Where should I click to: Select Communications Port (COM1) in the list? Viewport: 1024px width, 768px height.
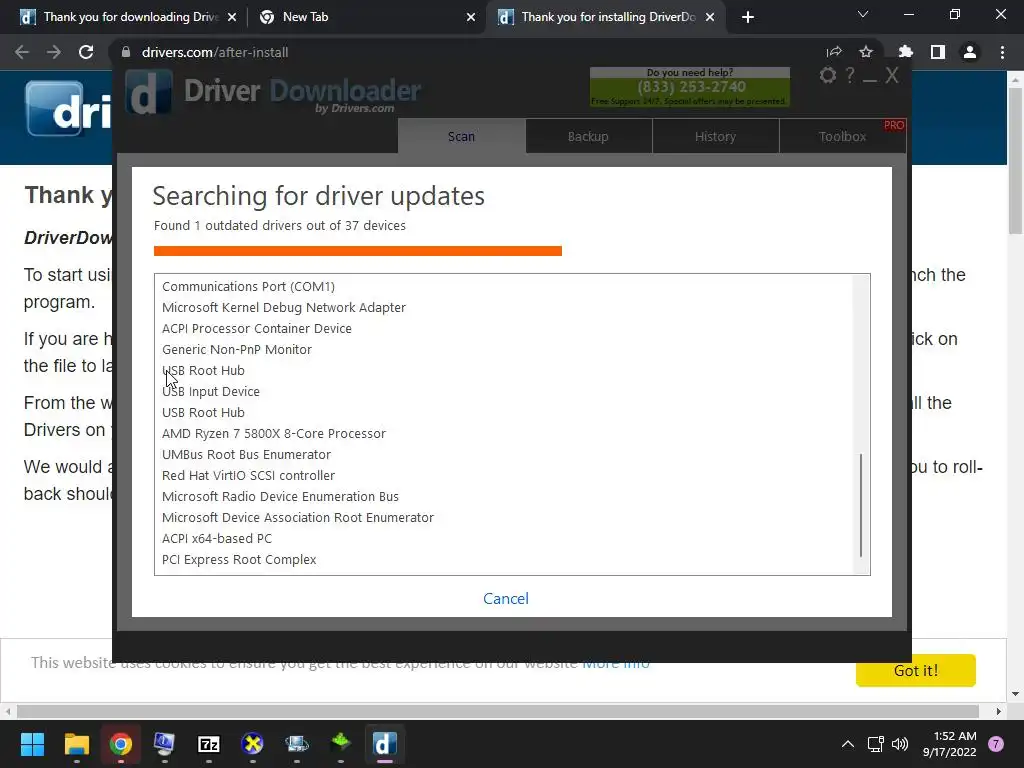point(248,286)
